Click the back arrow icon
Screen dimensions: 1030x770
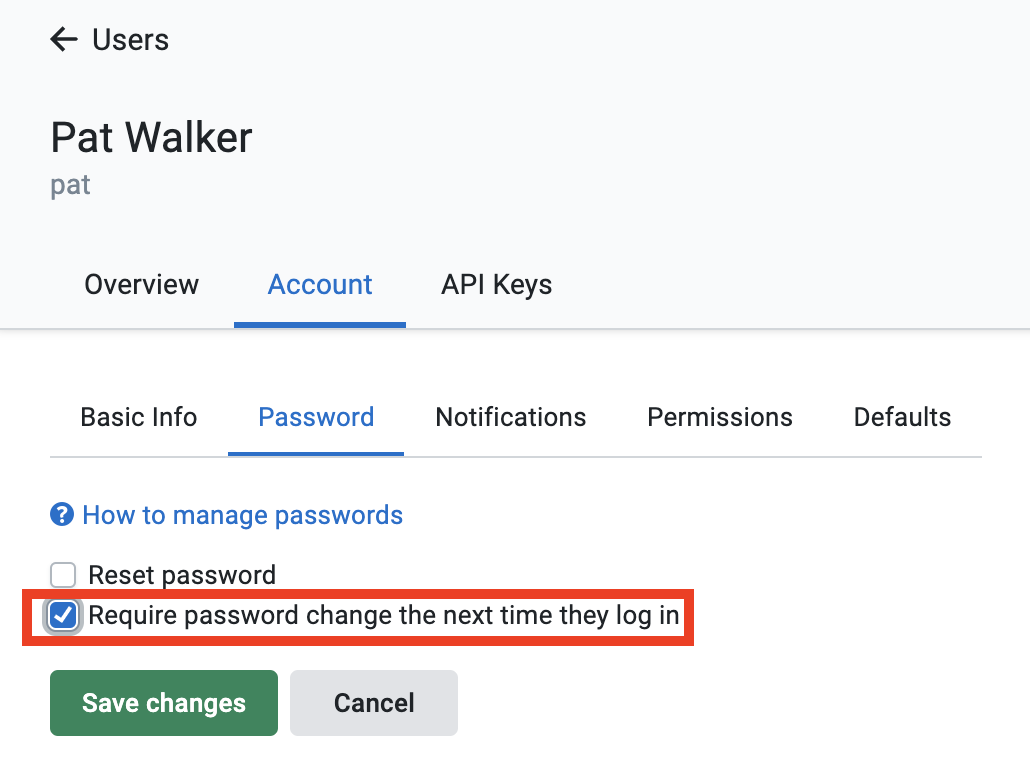[63, 39]
